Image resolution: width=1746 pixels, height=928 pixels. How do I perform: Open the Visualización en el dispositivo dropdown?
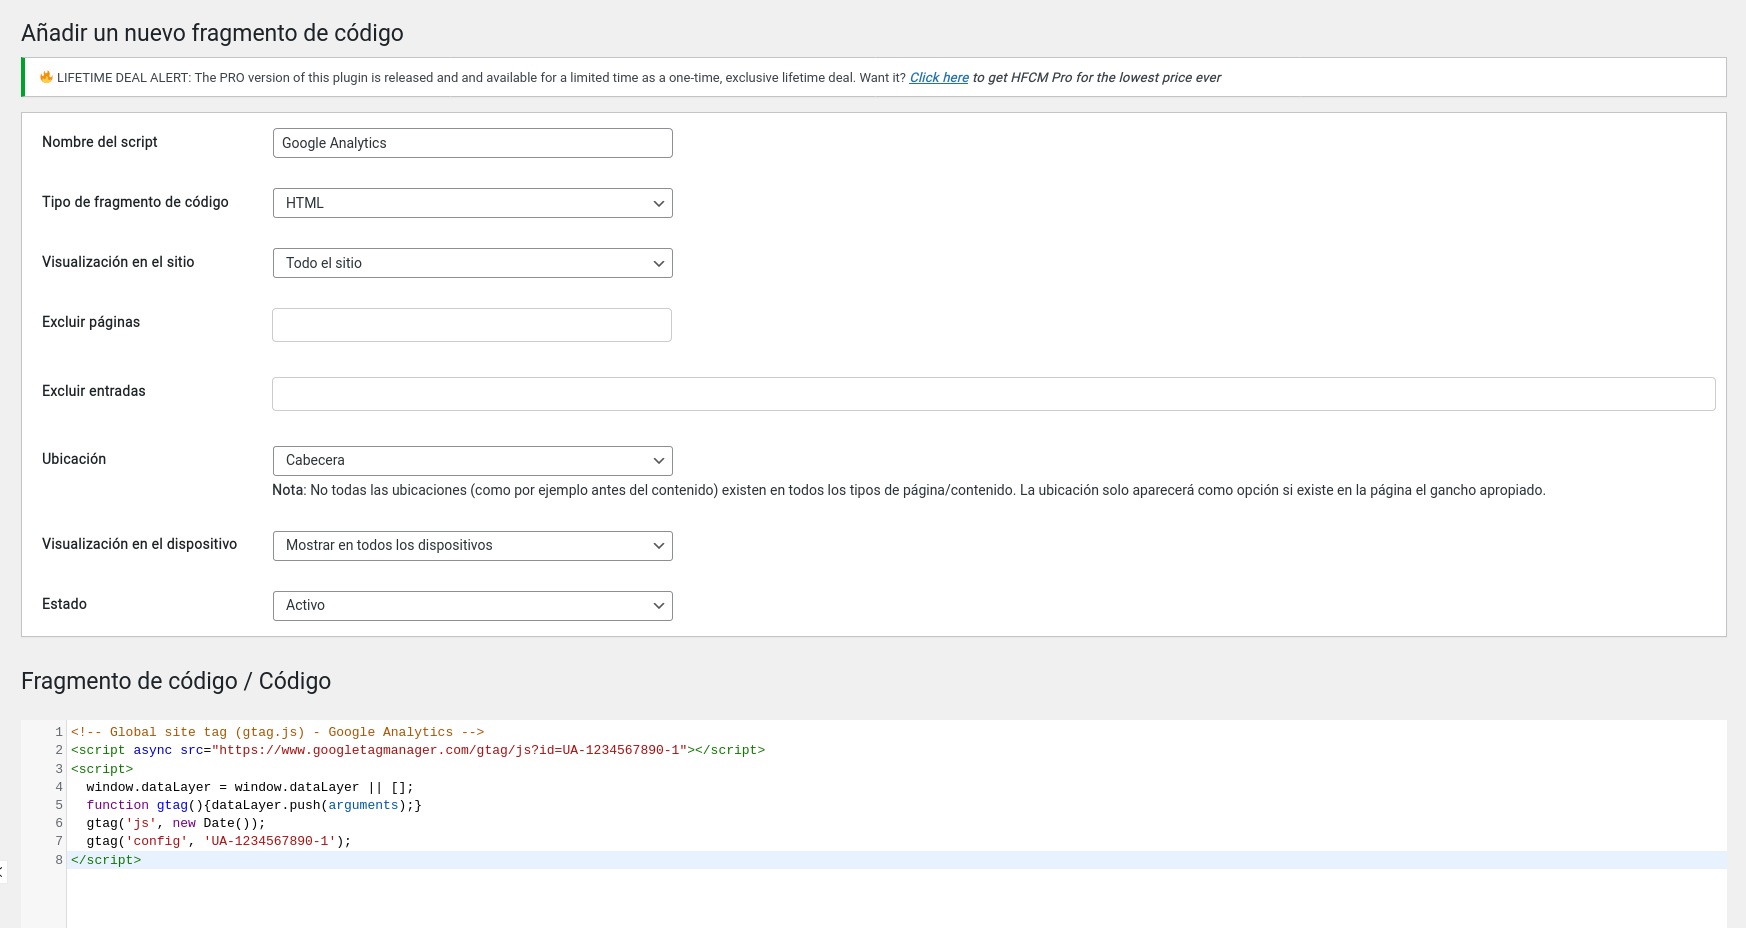pyautogui.click(x=472, y=545)
